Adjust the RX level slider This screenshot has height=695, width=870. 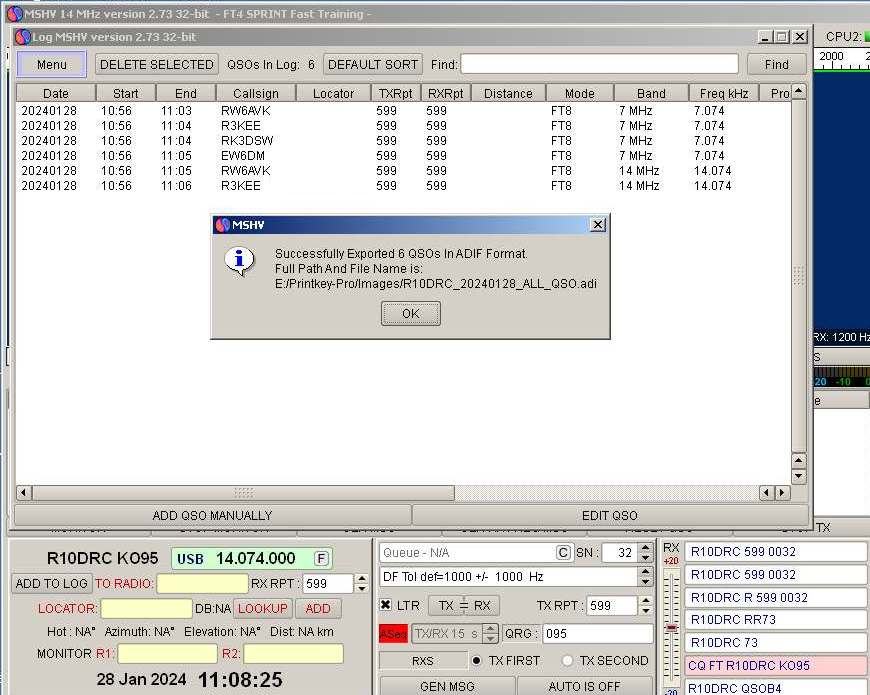(671, 628)
